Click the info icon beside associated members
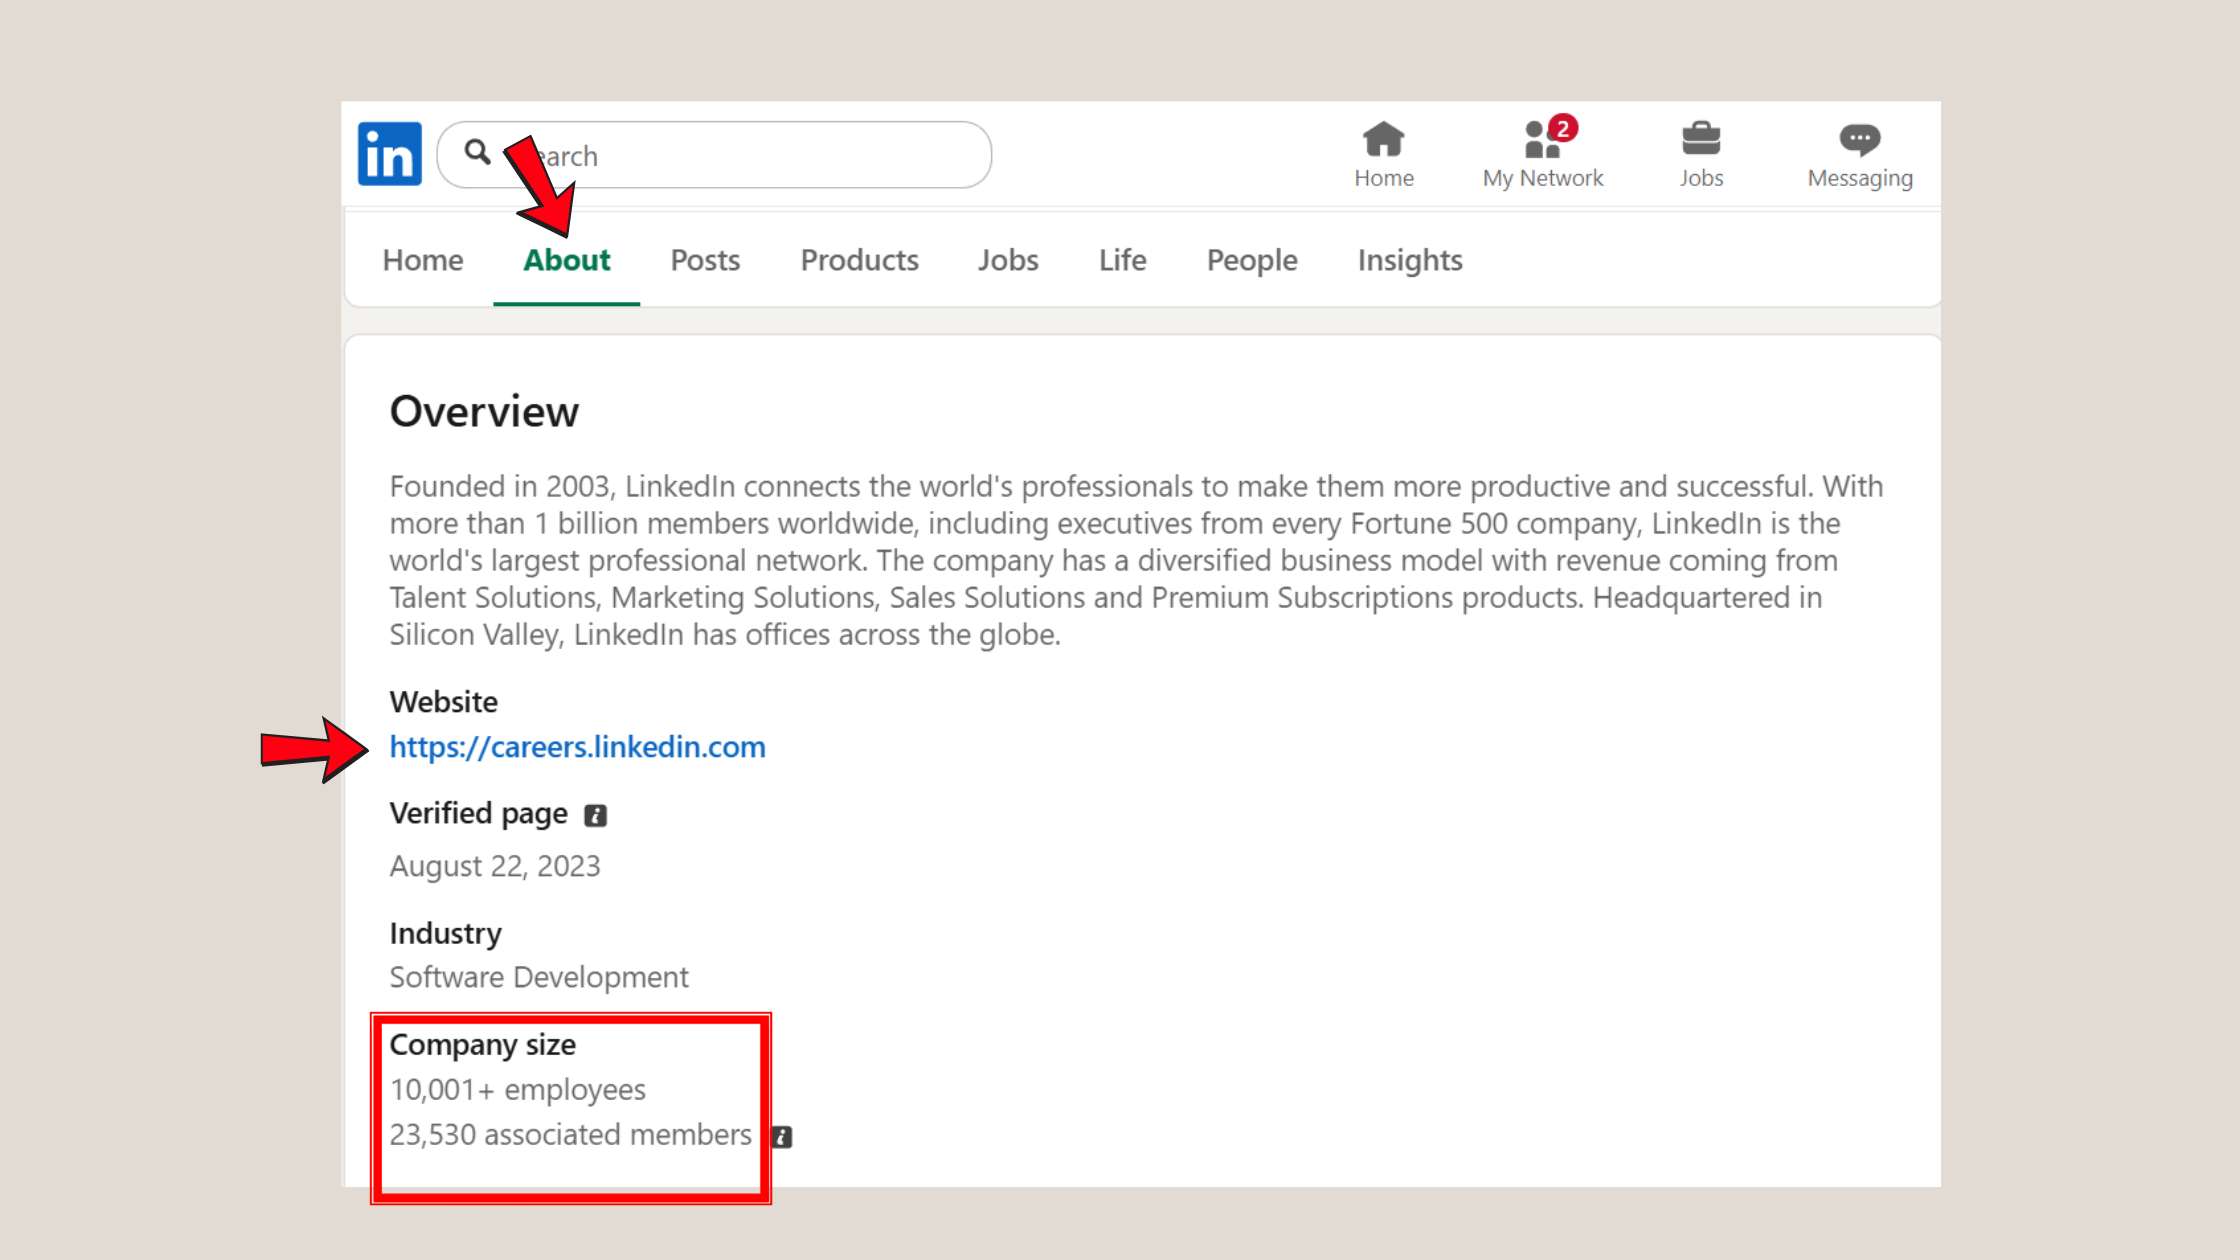Screen dimensions: 2240x1260 click(782, 1137)
